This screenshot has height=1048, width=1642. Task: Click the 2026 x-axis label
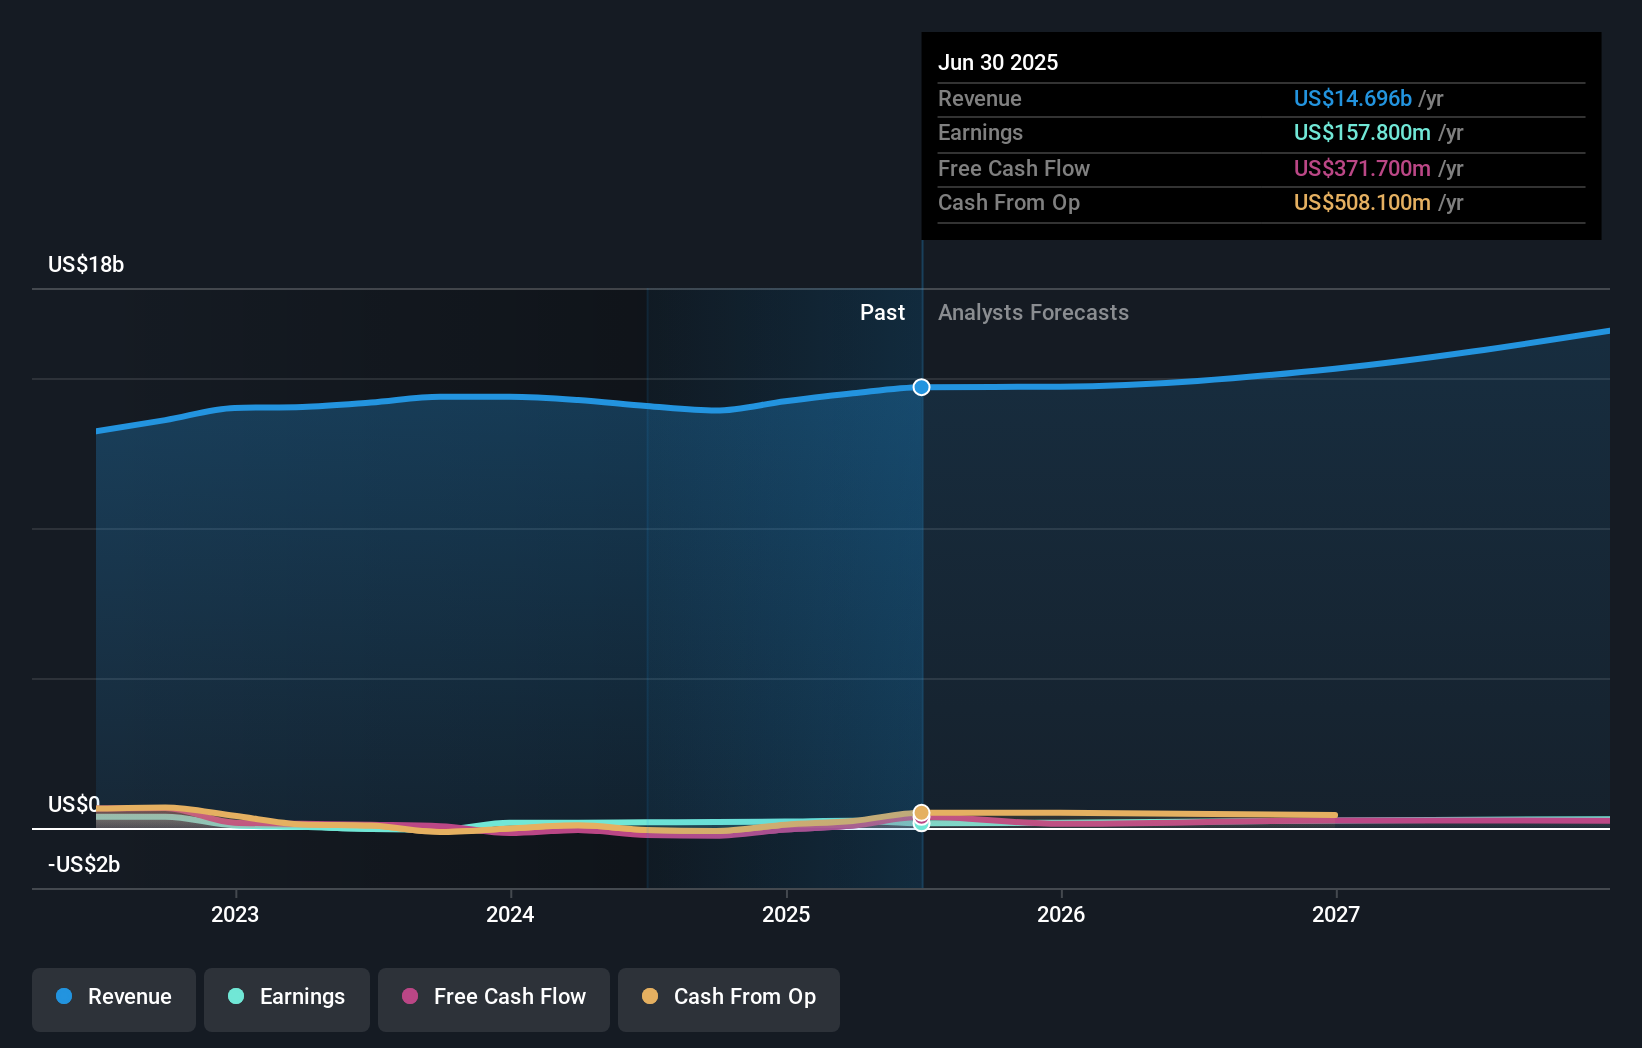tap(1061, 914)
